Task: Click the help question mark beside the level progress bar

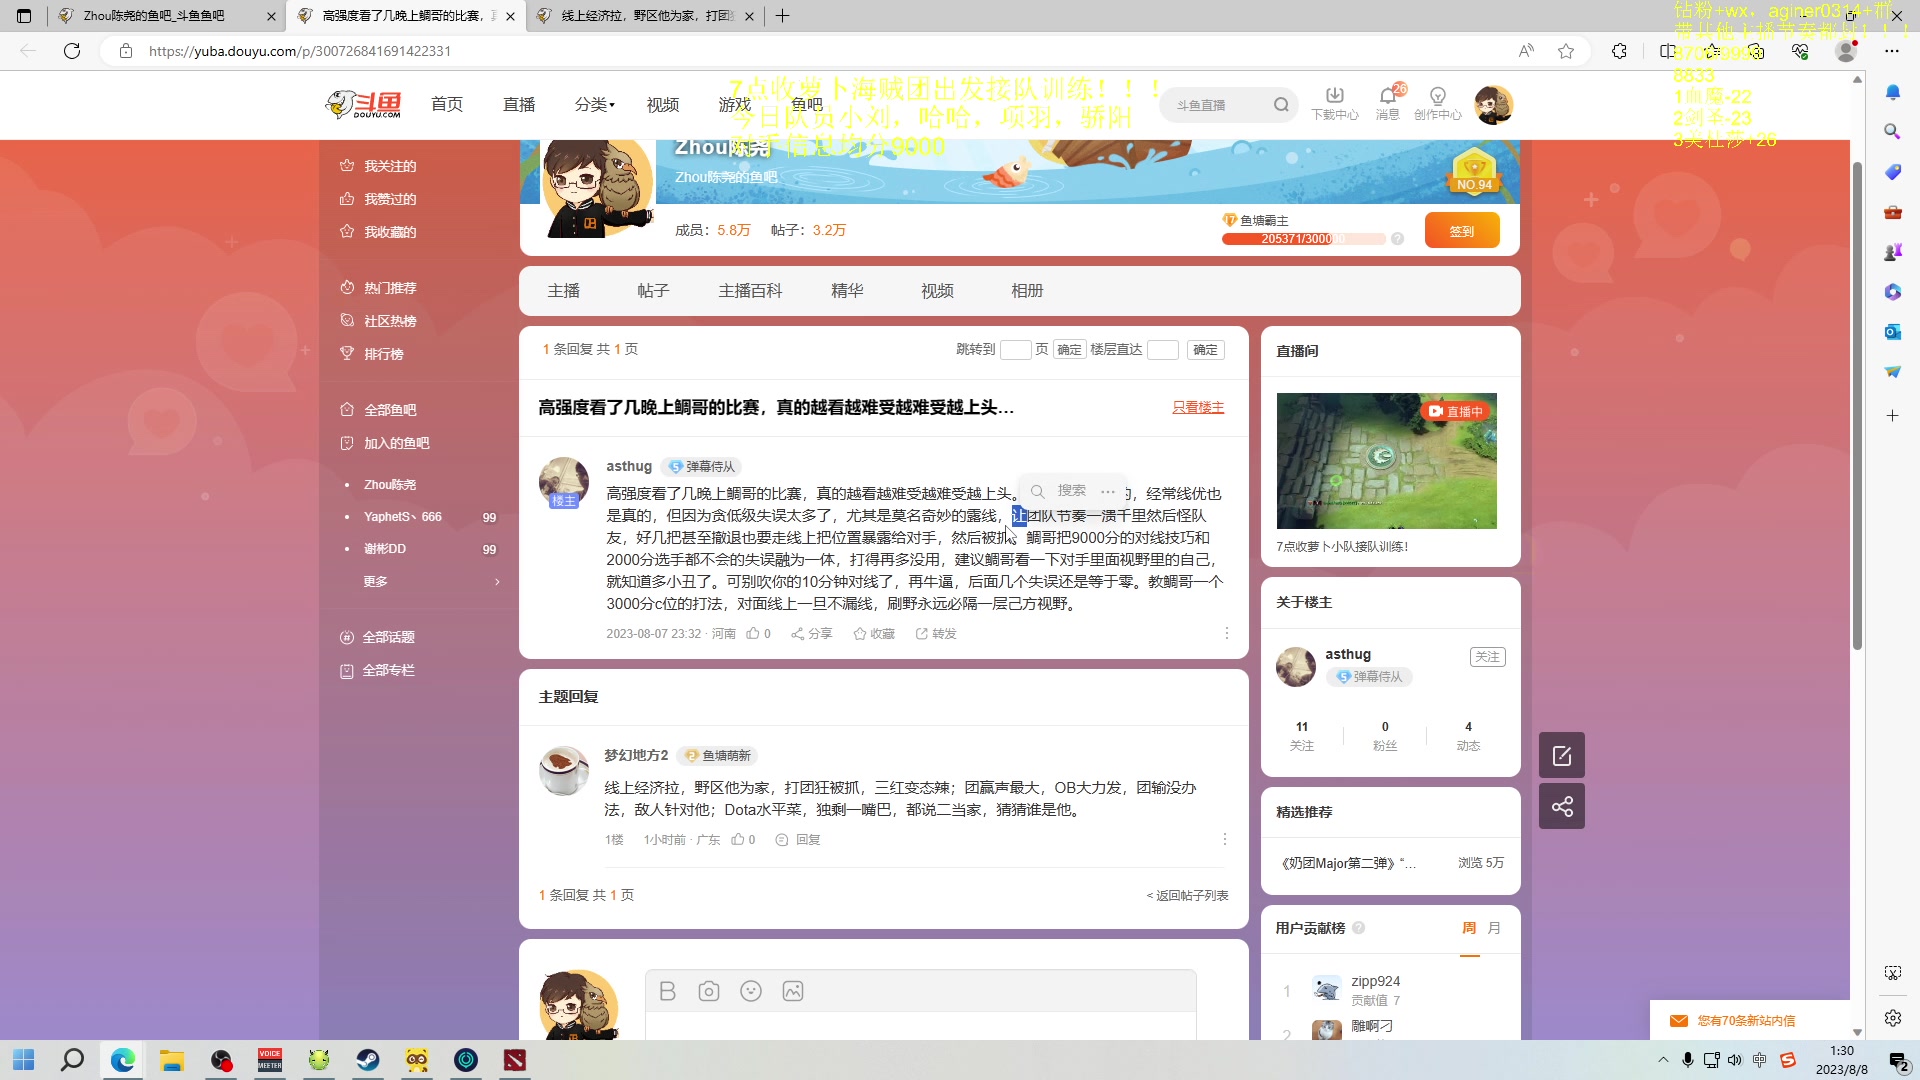Action: (x=1398, y=239)
